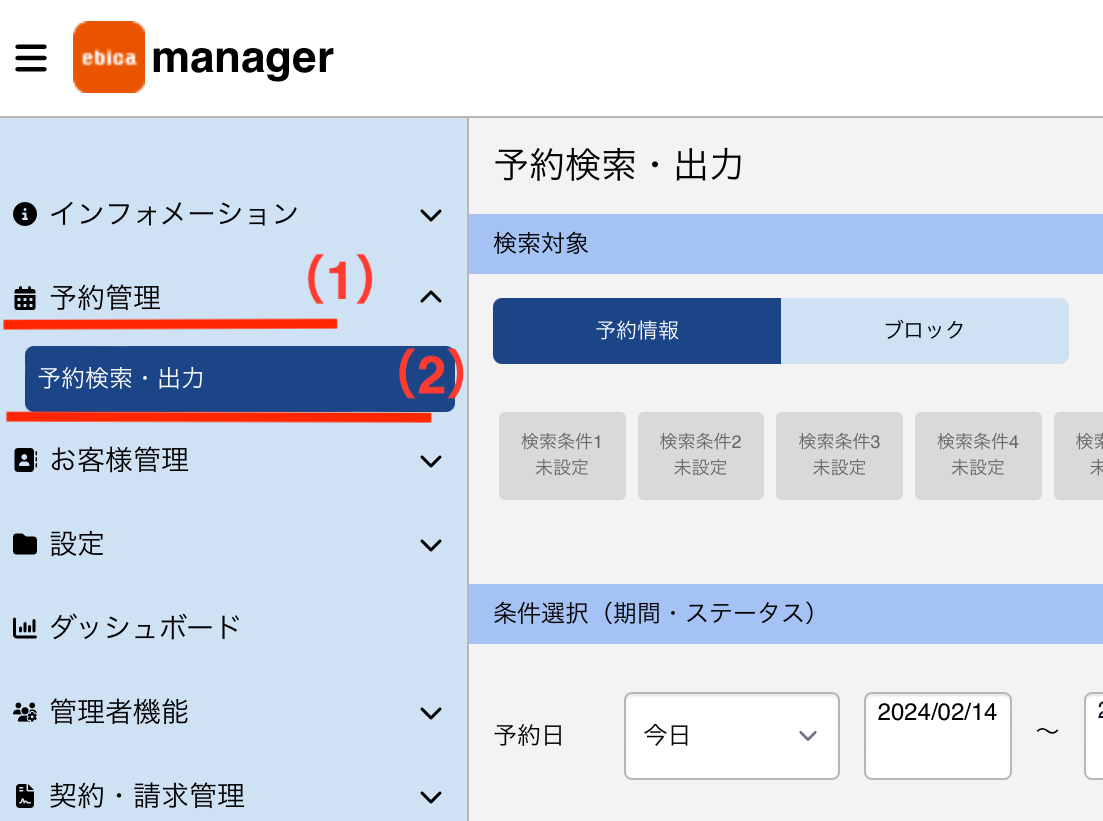Click the calendar icon beside 予約管理
This screenshot has height=821, width=1103.
(x=25, y=298)
